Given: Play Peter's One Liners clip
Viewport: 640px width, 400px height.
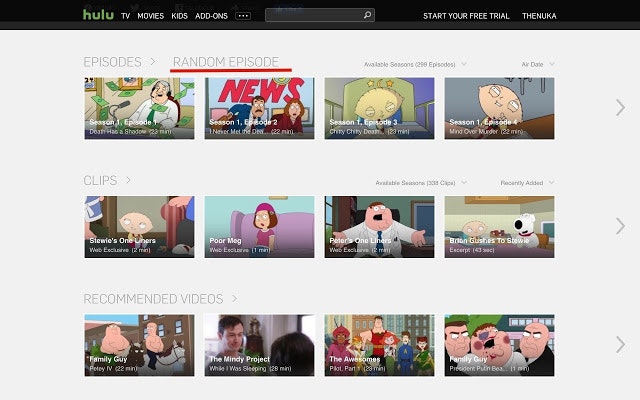Looking at the screenshot, I should click(379, 227).
